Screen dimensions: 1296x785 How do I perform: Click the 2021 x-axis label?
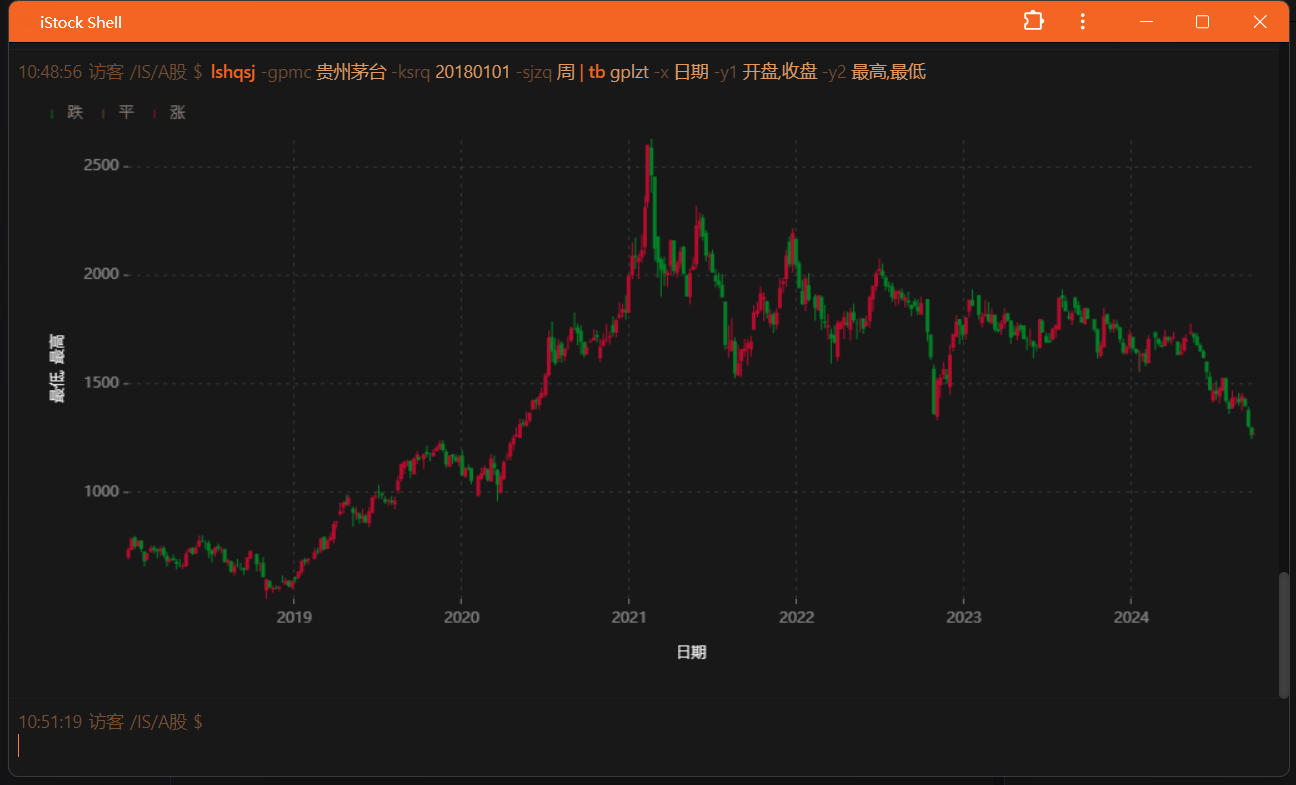point(628,617)
